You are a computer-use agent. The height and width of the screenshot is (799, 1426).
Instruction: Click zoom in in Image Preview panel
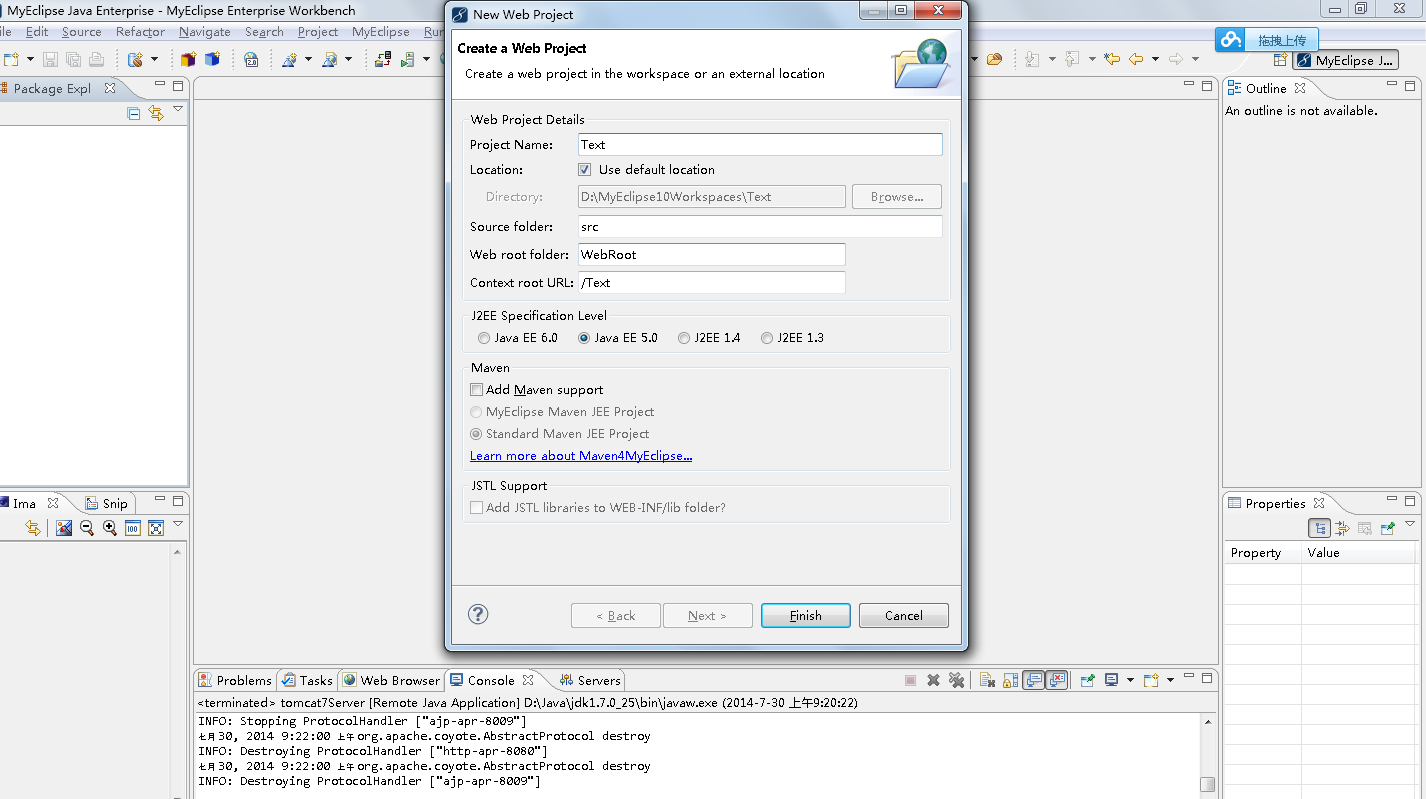click(110, 528)
